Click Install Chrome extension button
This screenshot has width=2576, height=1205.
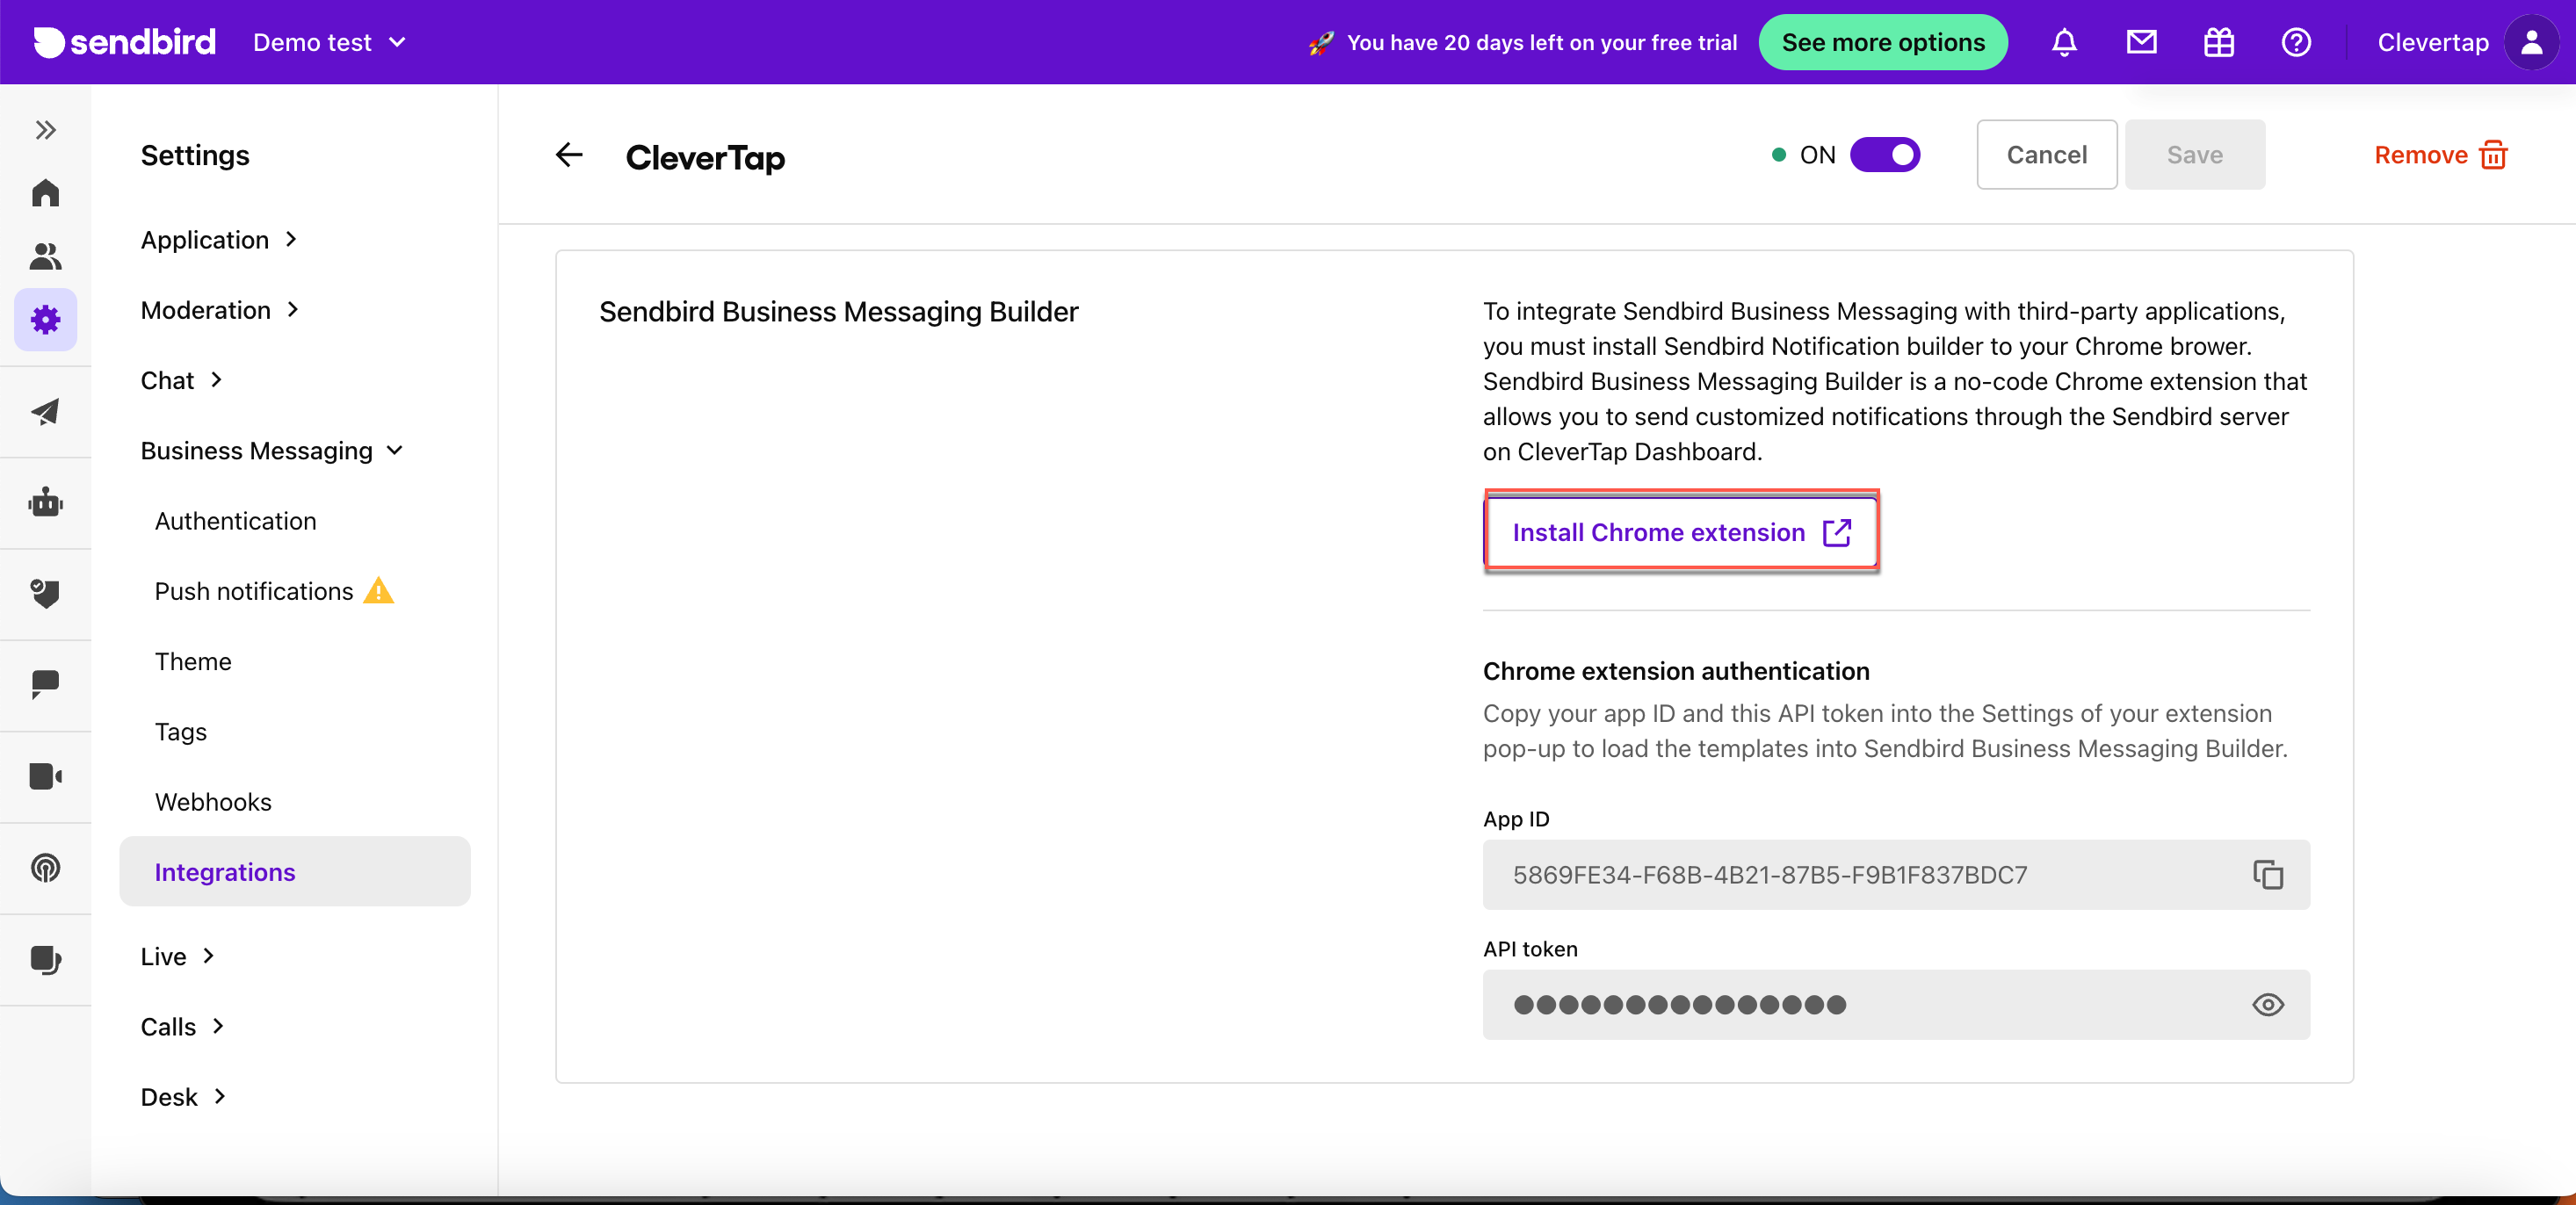1681,532
